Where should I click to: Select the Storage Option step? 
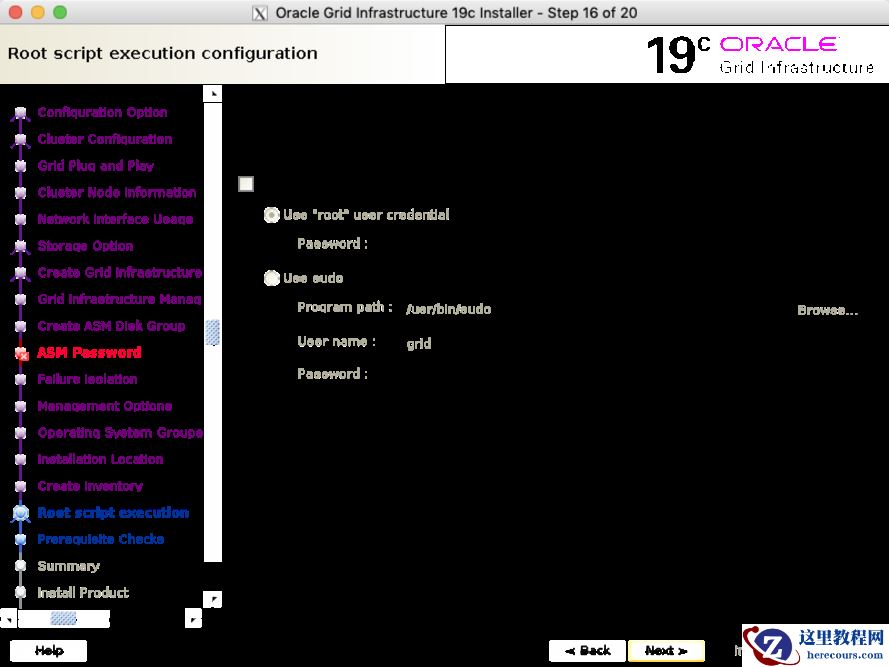[85, 246]
